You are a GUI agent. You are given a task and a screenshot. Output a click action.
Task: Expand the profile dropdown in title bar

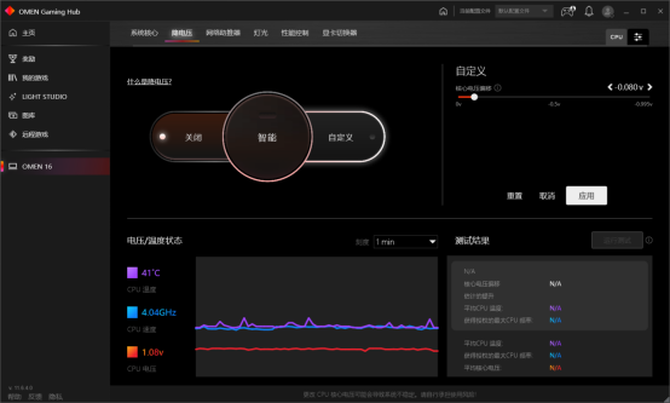tap(524, 11)
